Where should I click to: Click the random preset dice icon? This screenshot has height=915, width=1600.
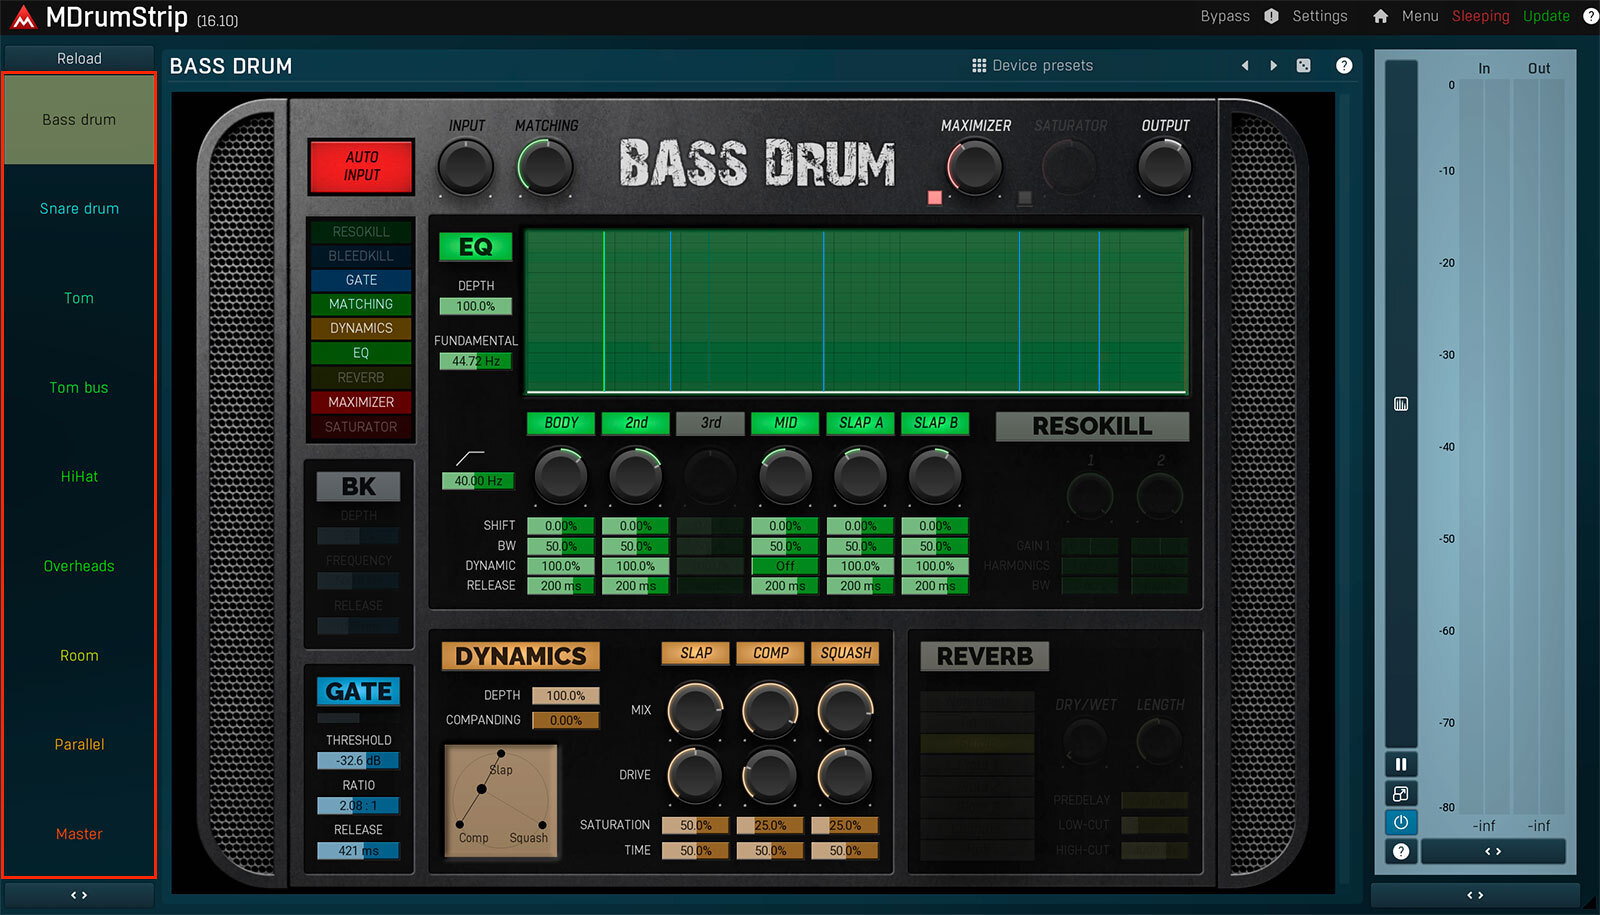[x=1303, y=66]
